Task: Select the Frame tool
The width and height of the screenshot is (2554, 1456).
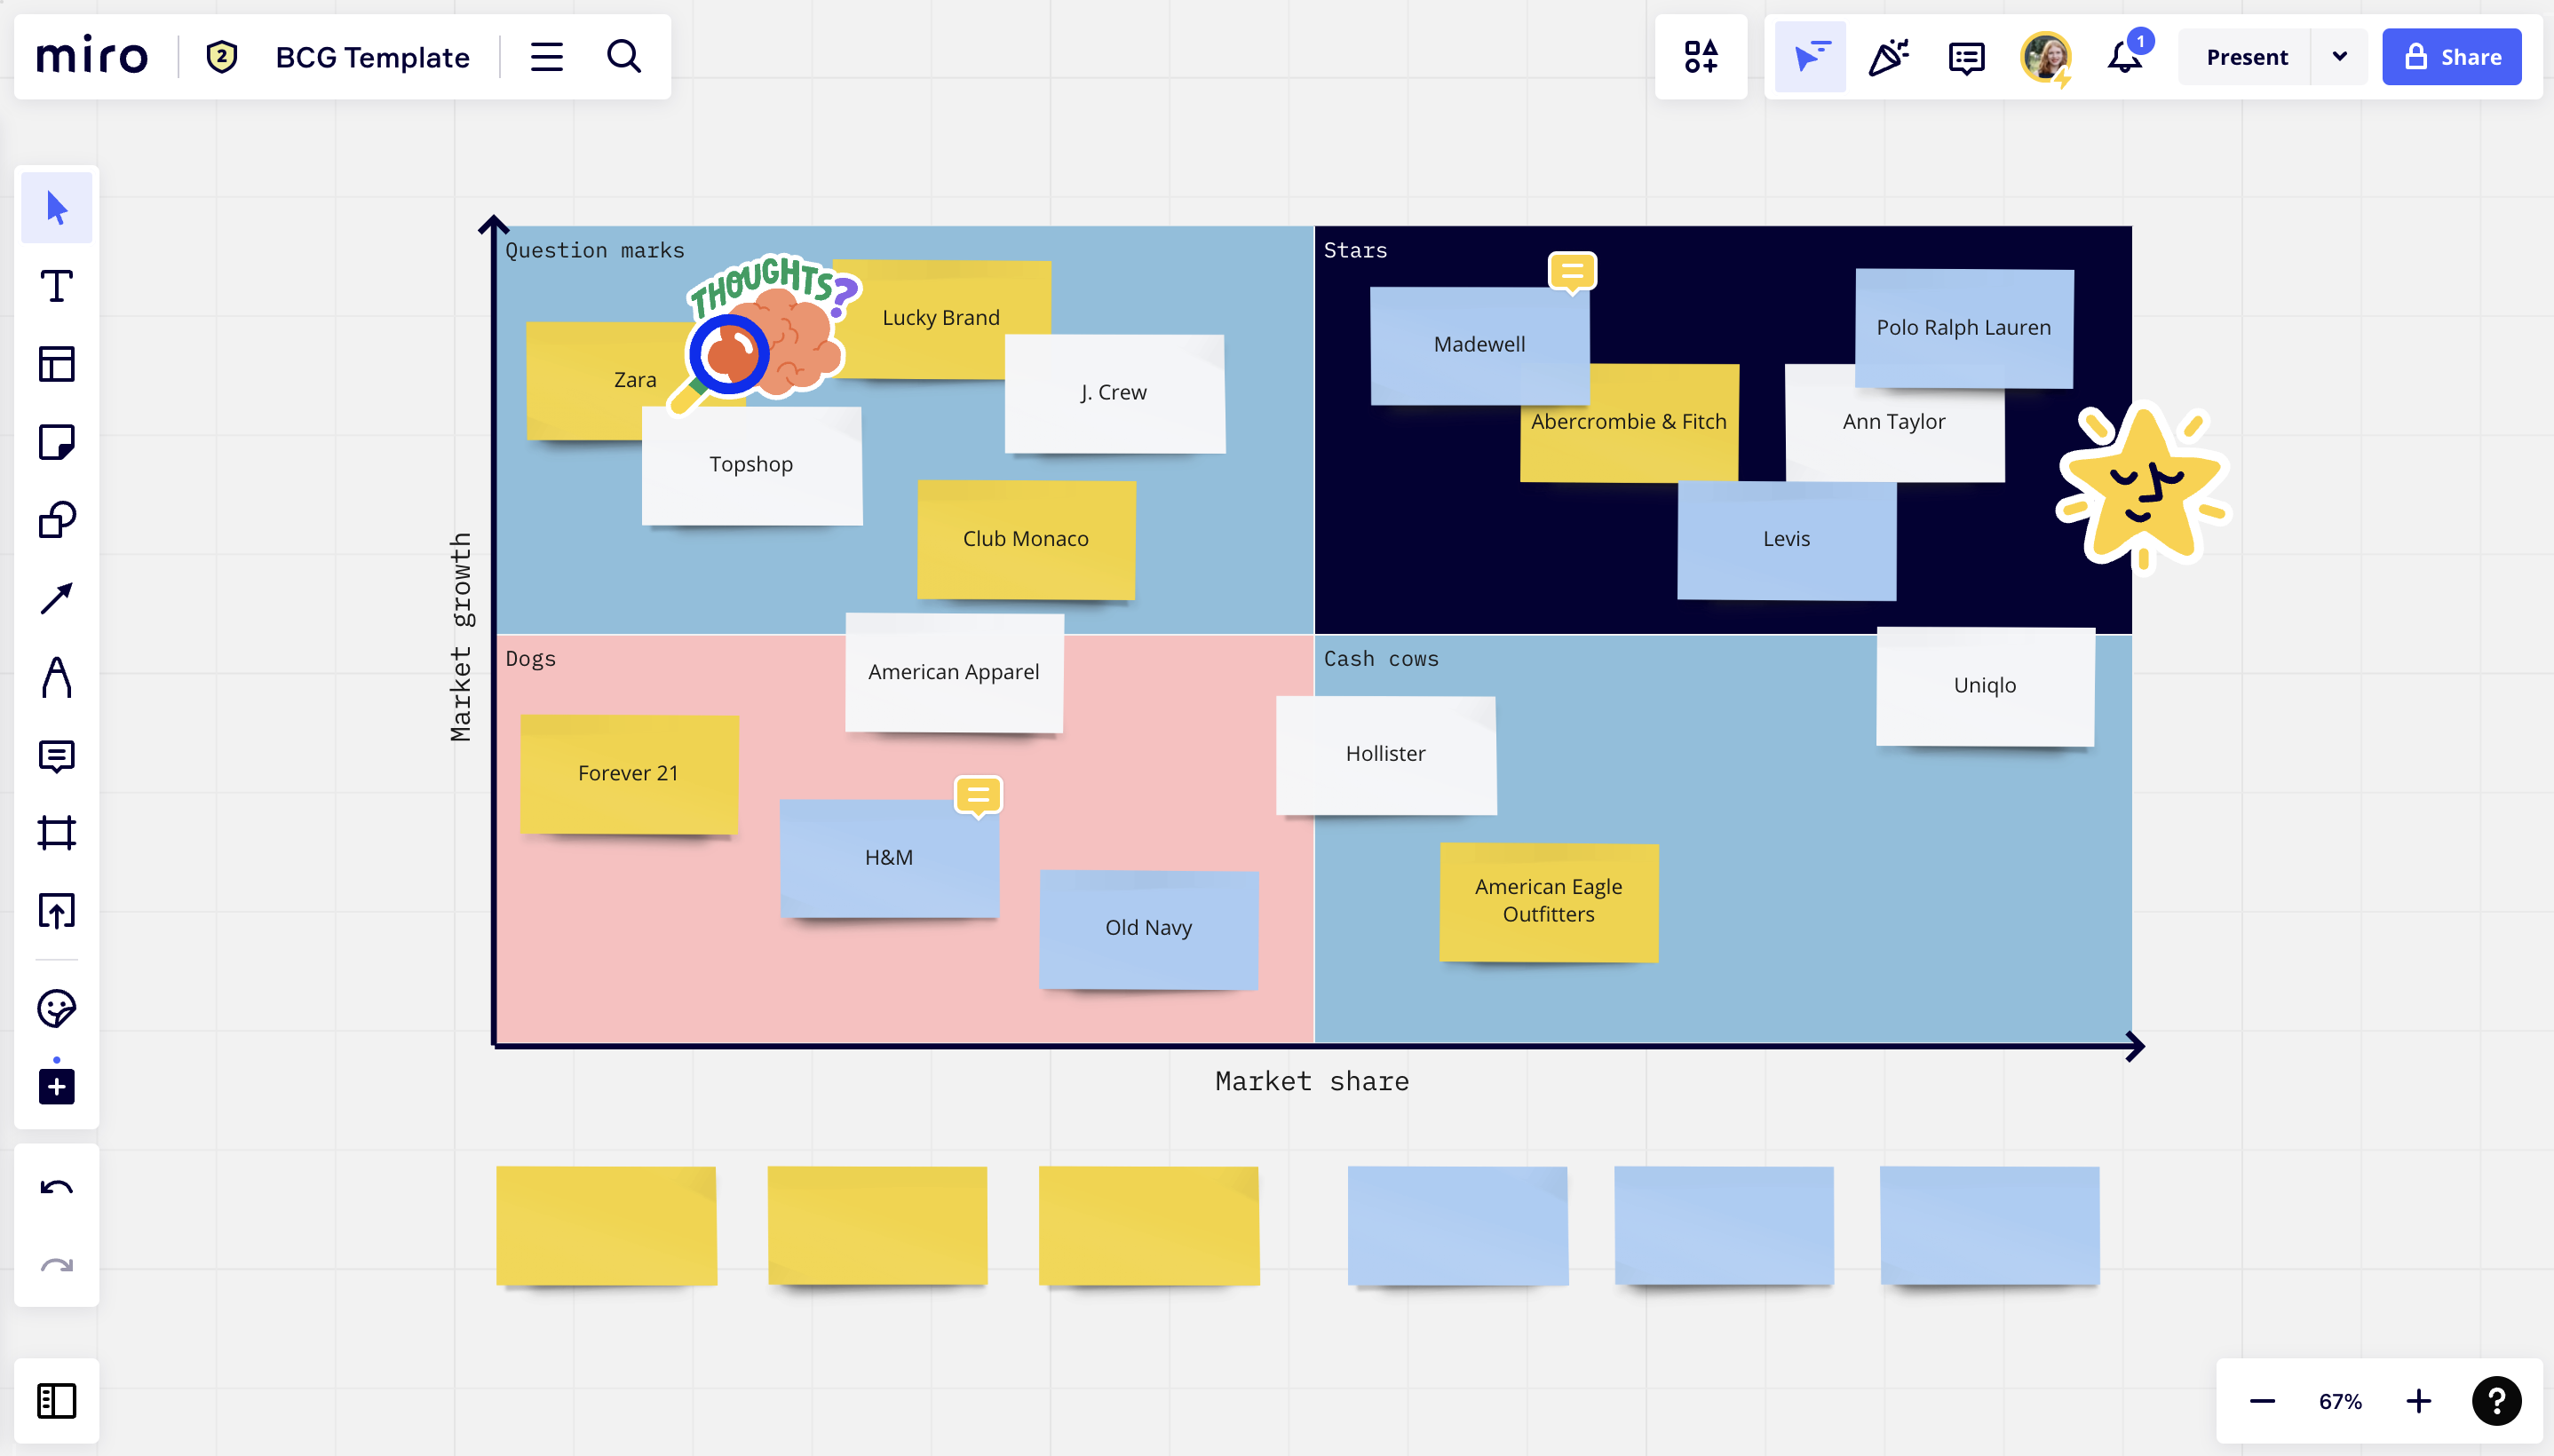Action: 57,833
